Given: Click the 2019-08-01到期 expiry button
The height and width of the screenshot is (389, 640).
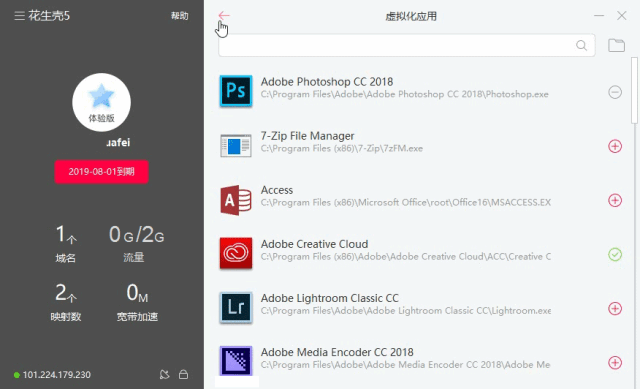Looking at the screenshot, I should [101, 171].
